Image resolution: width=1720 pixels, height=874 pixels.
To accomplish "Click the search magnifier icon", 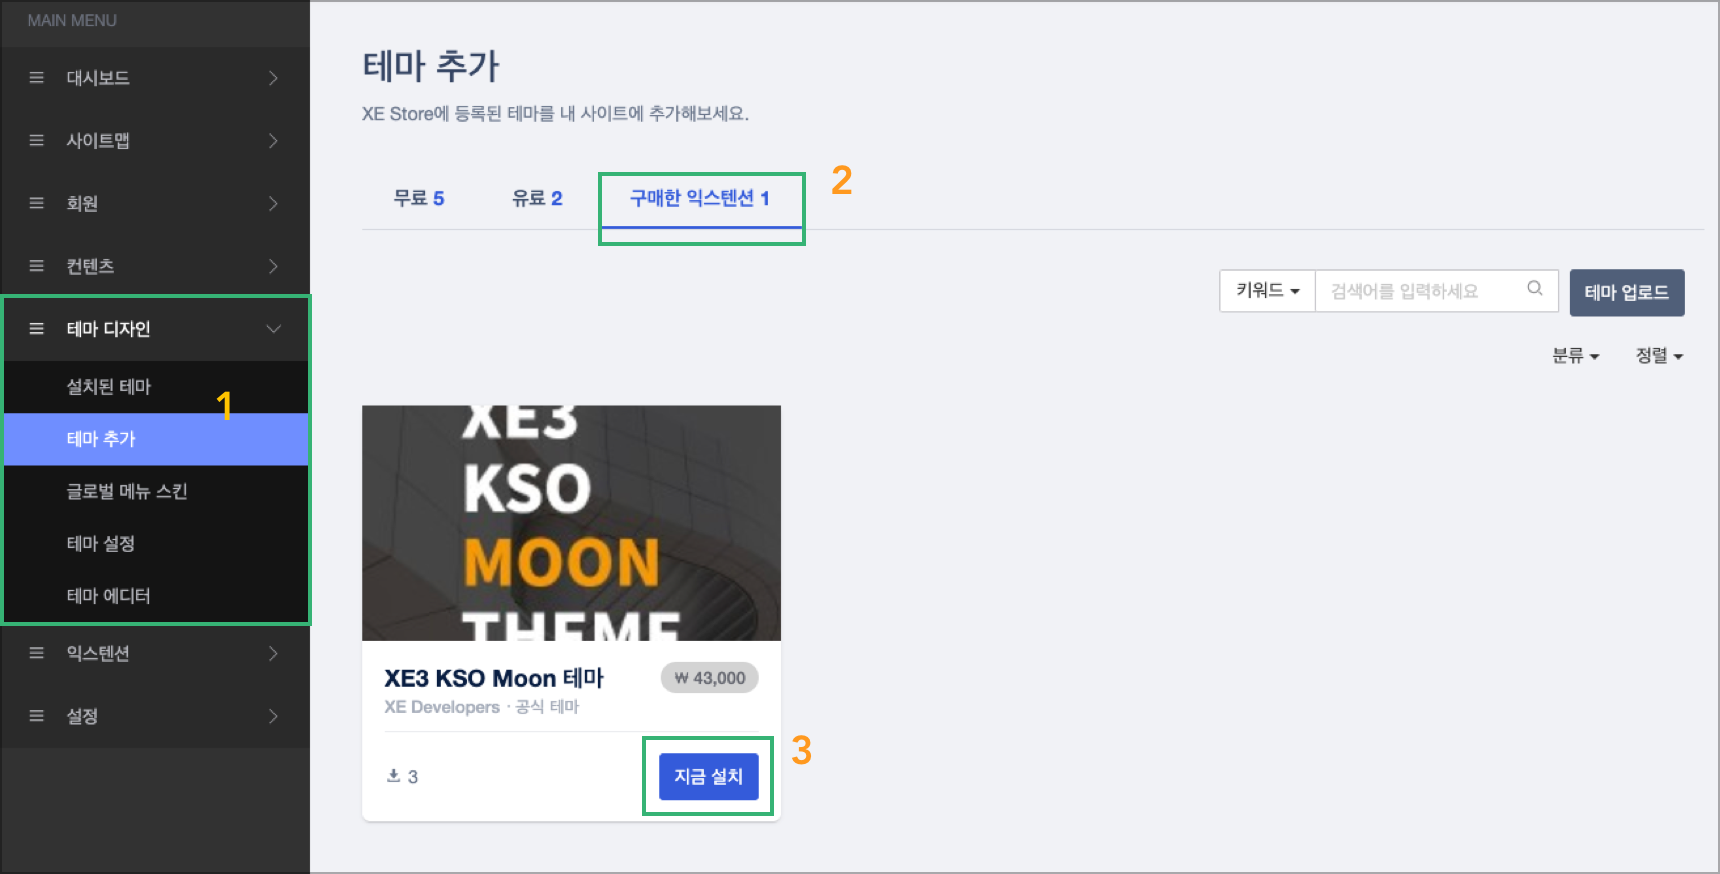I will (1534, 289).
